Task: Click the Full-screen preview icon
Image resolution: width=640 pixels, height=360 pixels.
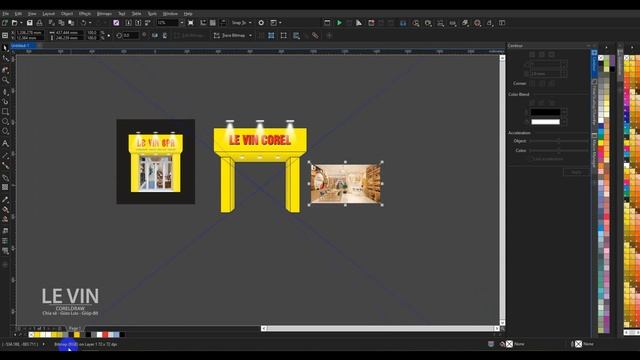Action: 191,23
